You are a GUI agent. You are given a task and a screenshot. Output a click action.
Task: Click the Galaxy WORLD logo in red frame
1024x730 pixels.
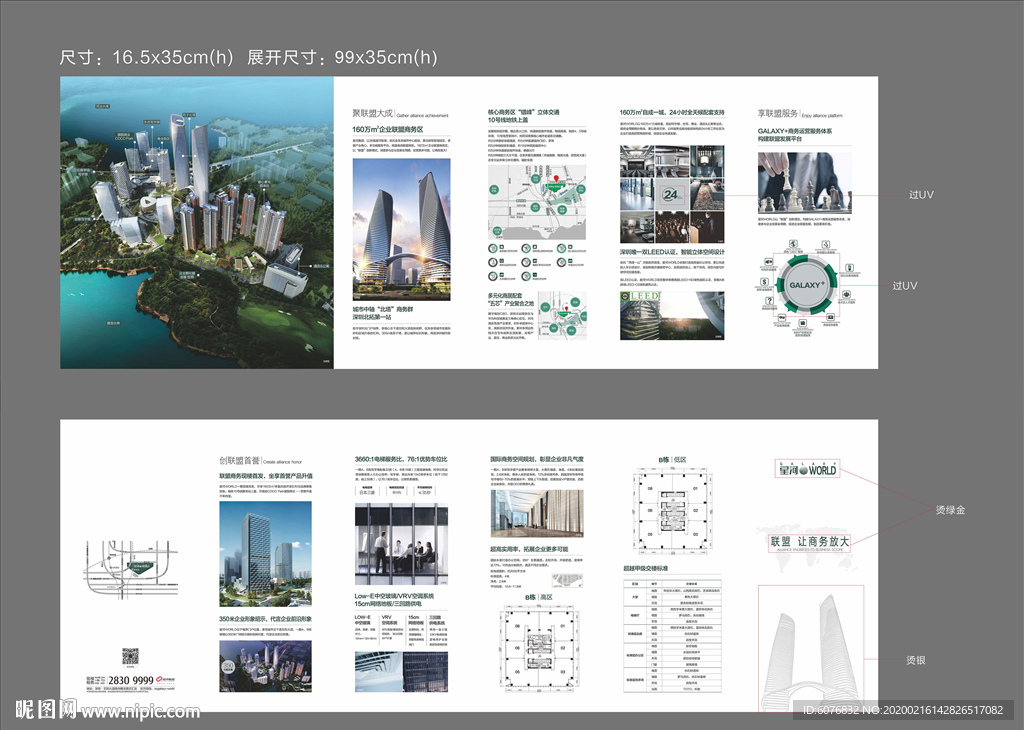point(806,469)
